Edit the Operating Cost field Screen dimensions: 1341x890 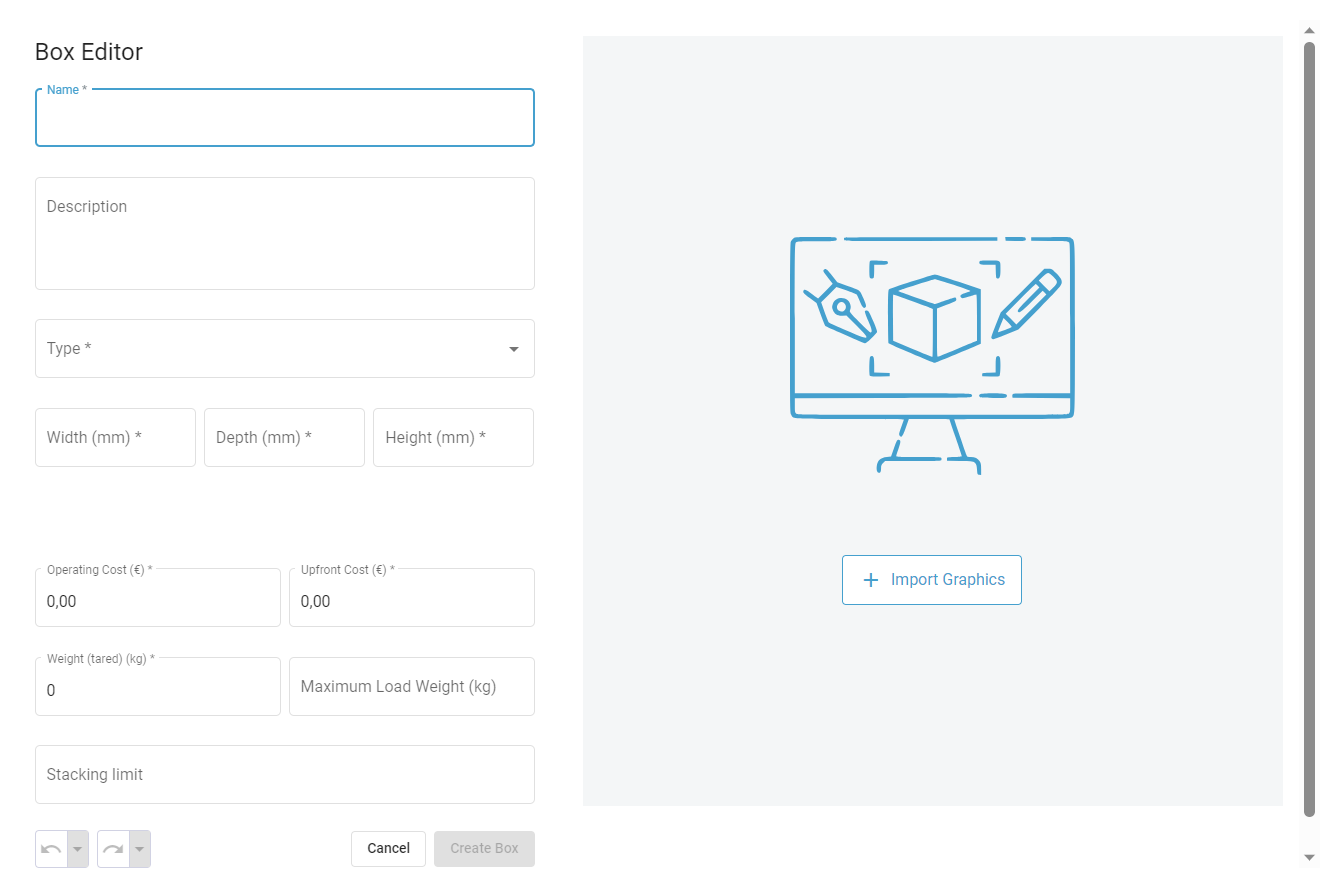(157, 602)
